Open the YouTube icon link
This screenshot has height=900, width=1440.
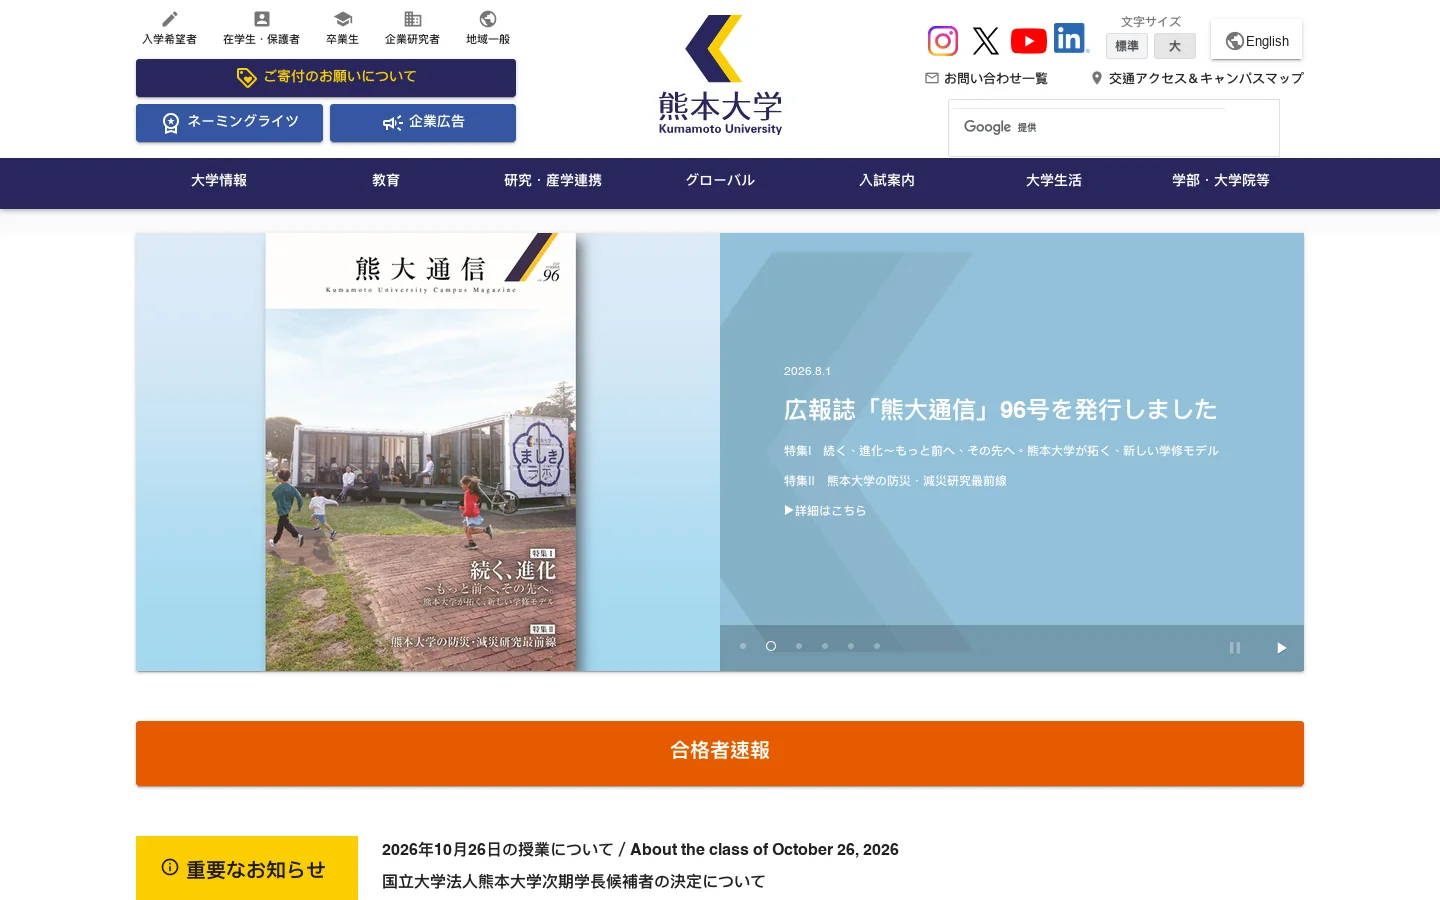coord(1028,40)
